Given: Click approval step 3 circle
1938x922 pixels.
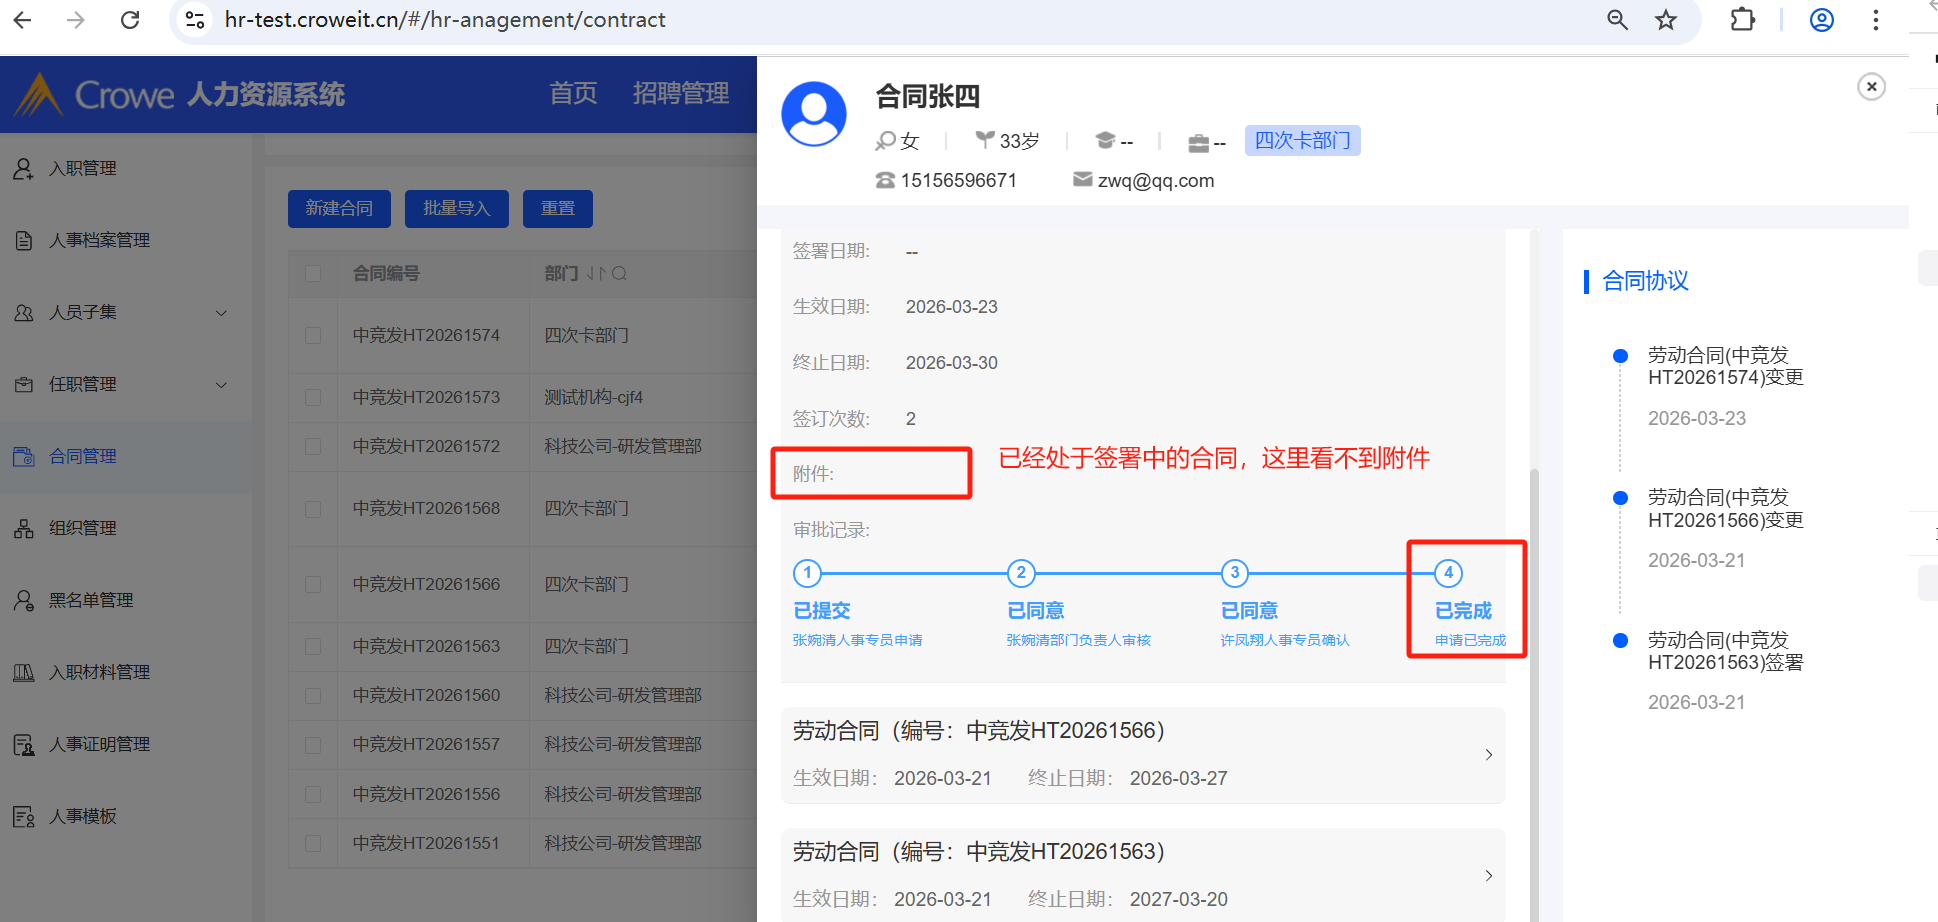Looking at the screenshot, I should [x=1235, y=573].
